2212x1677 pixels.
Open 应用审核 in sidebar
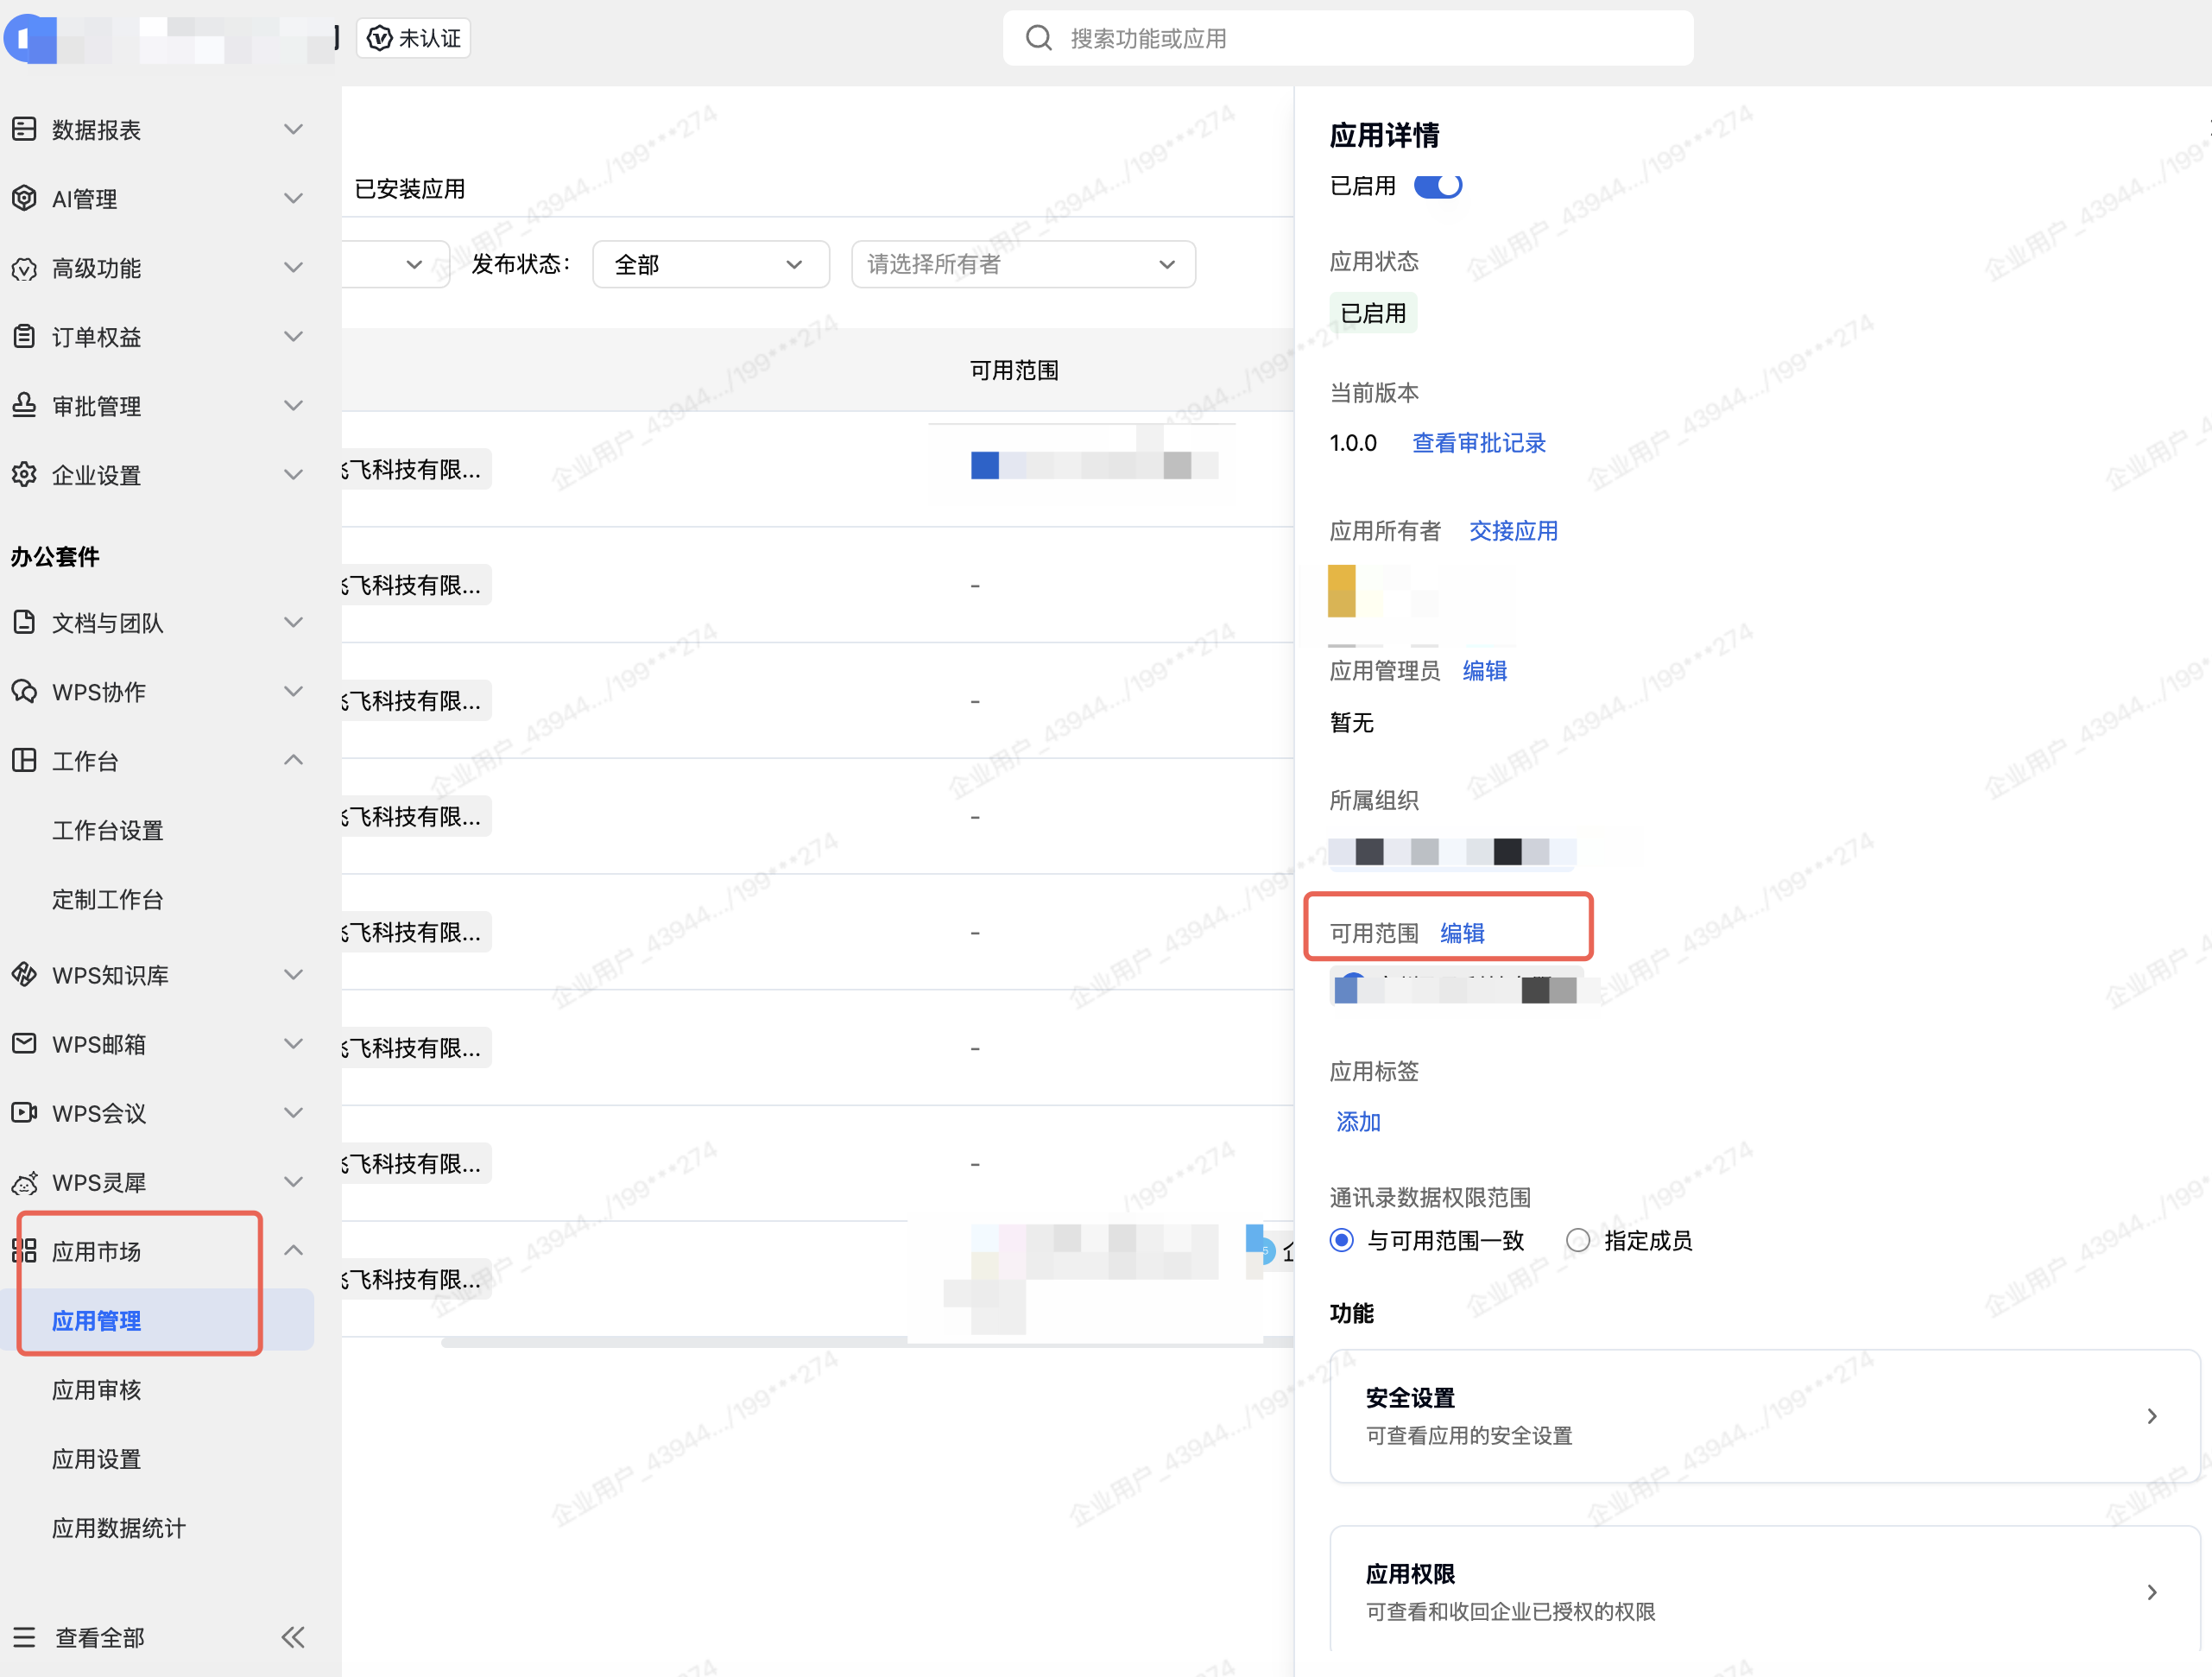[97, 1390]
